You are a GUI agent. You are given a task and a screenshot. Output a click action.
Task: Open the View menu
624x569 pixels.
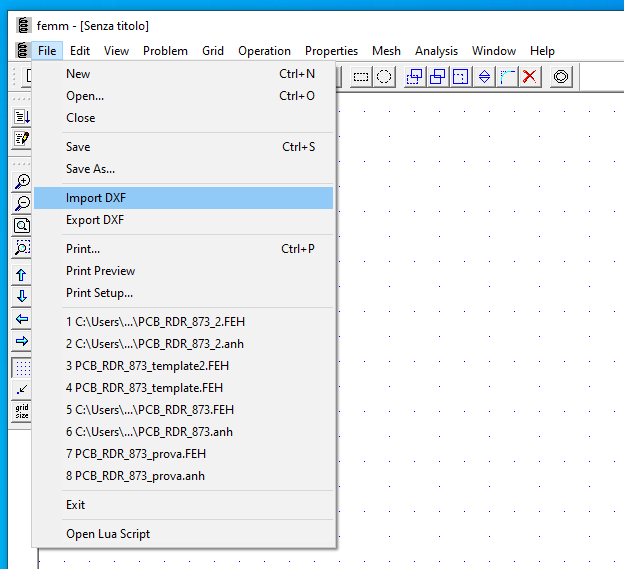(x=116, y=51)
